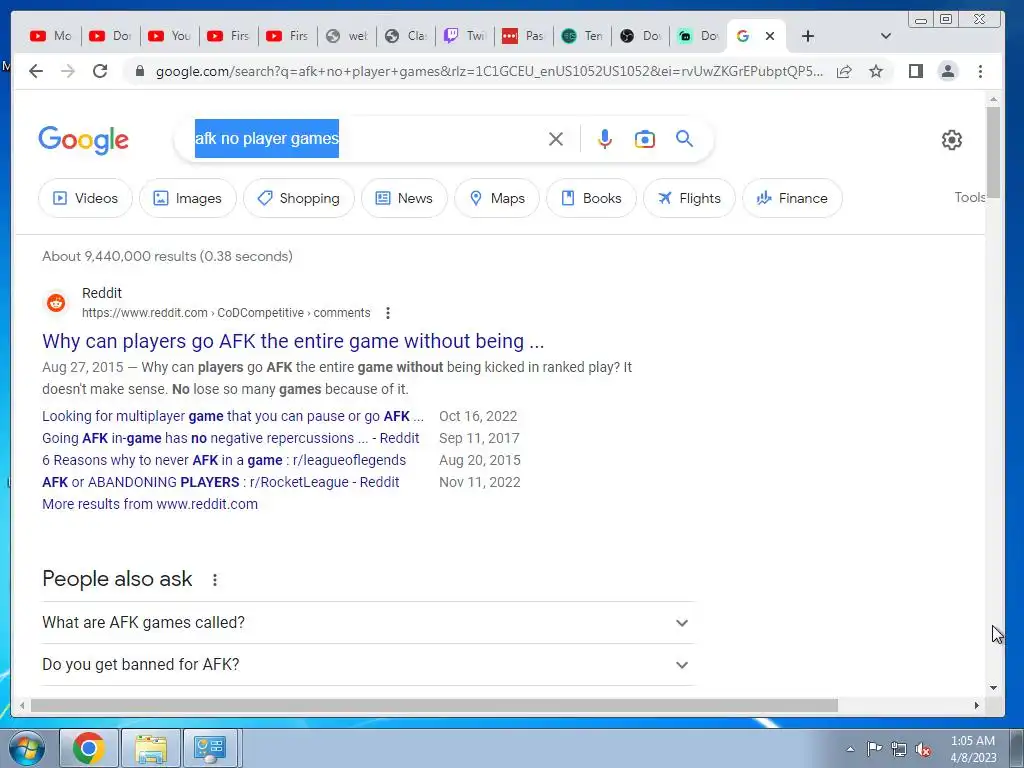The width and height of the screenshot is (1024, 768).
Task: Open Action Center flag icon
Action: (x=874, y=749)
